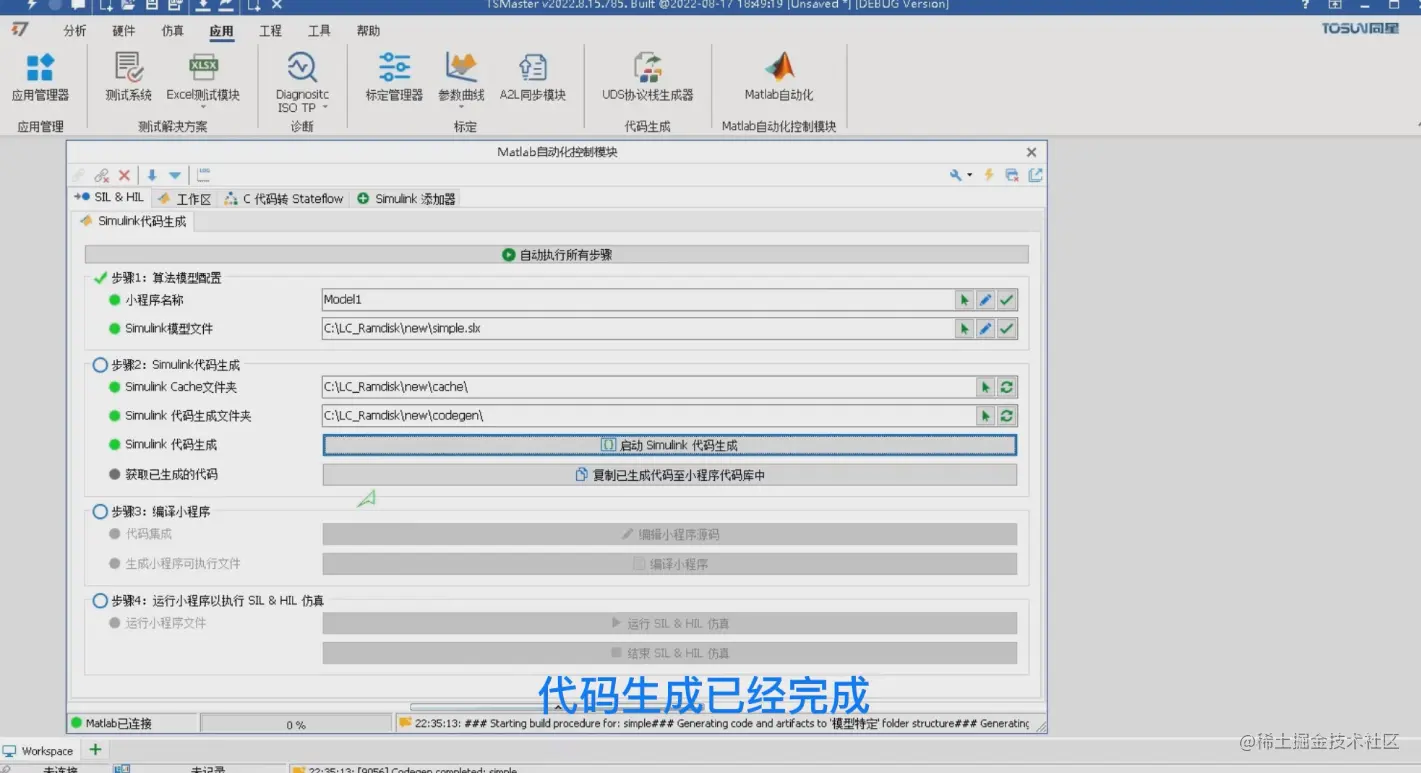Toggle the 步骤1 算法模型配置 checkmark
Image resolution: width=1421 pixels, height=773 pixels.
click(100, 278)
